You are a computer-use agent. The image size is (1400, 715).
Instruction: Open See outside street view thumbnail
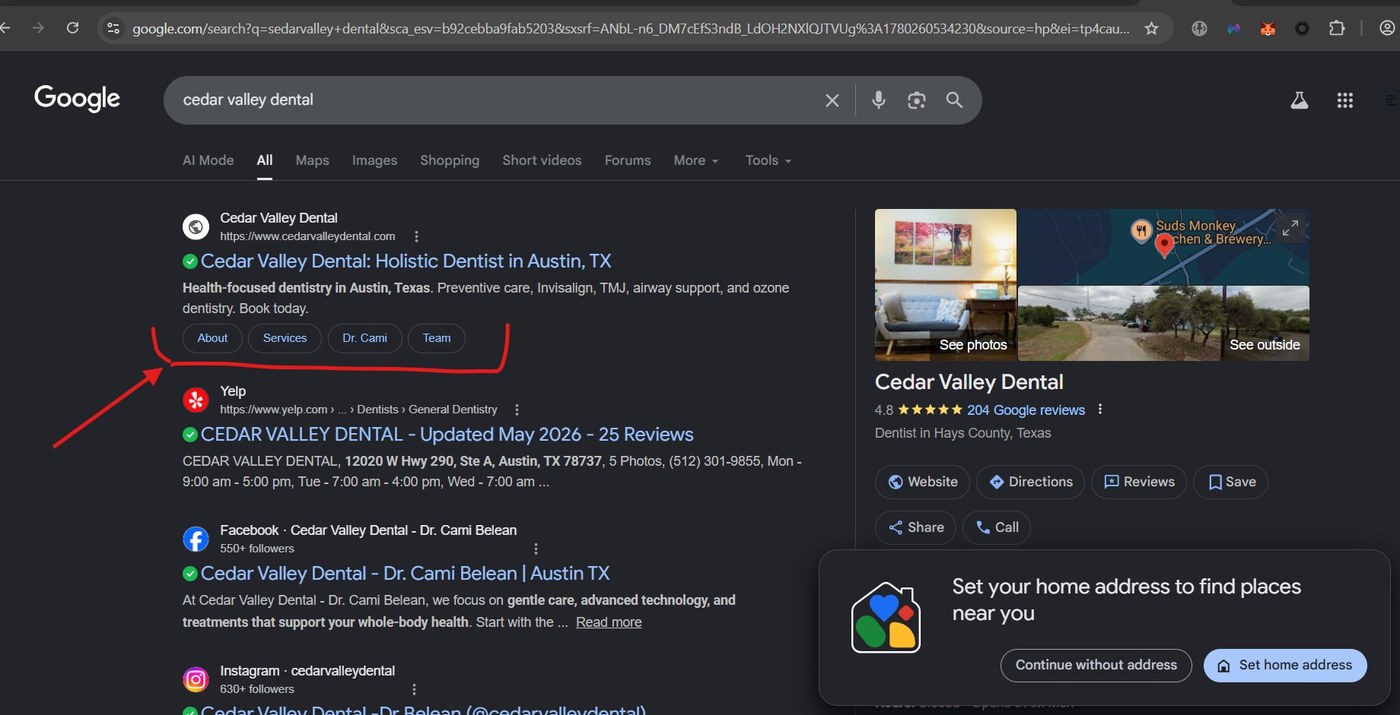pyautogui.click(x=1163, y=324)
